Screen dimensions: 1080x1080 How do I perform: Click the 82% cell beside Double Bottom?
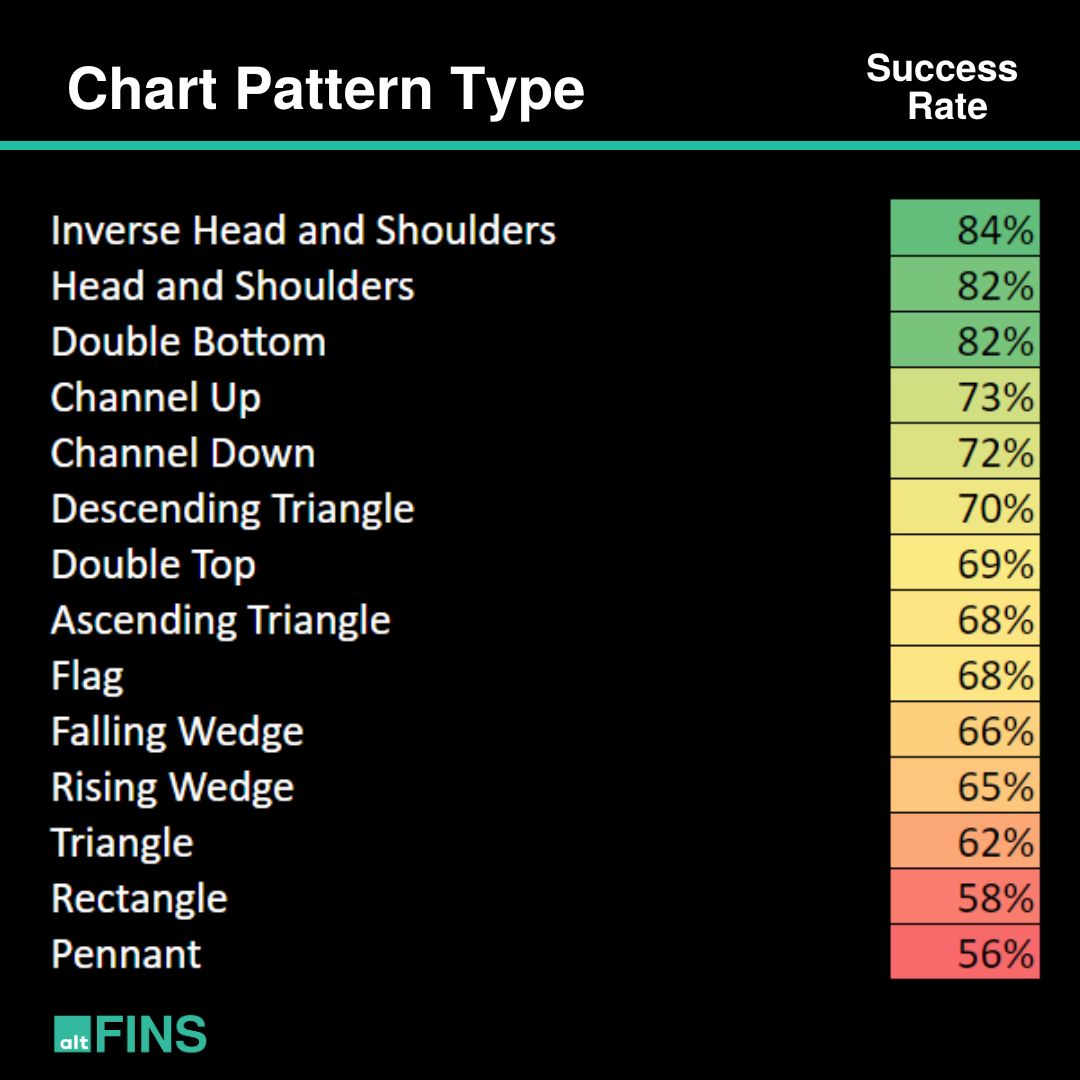click(x=965, y=341)
